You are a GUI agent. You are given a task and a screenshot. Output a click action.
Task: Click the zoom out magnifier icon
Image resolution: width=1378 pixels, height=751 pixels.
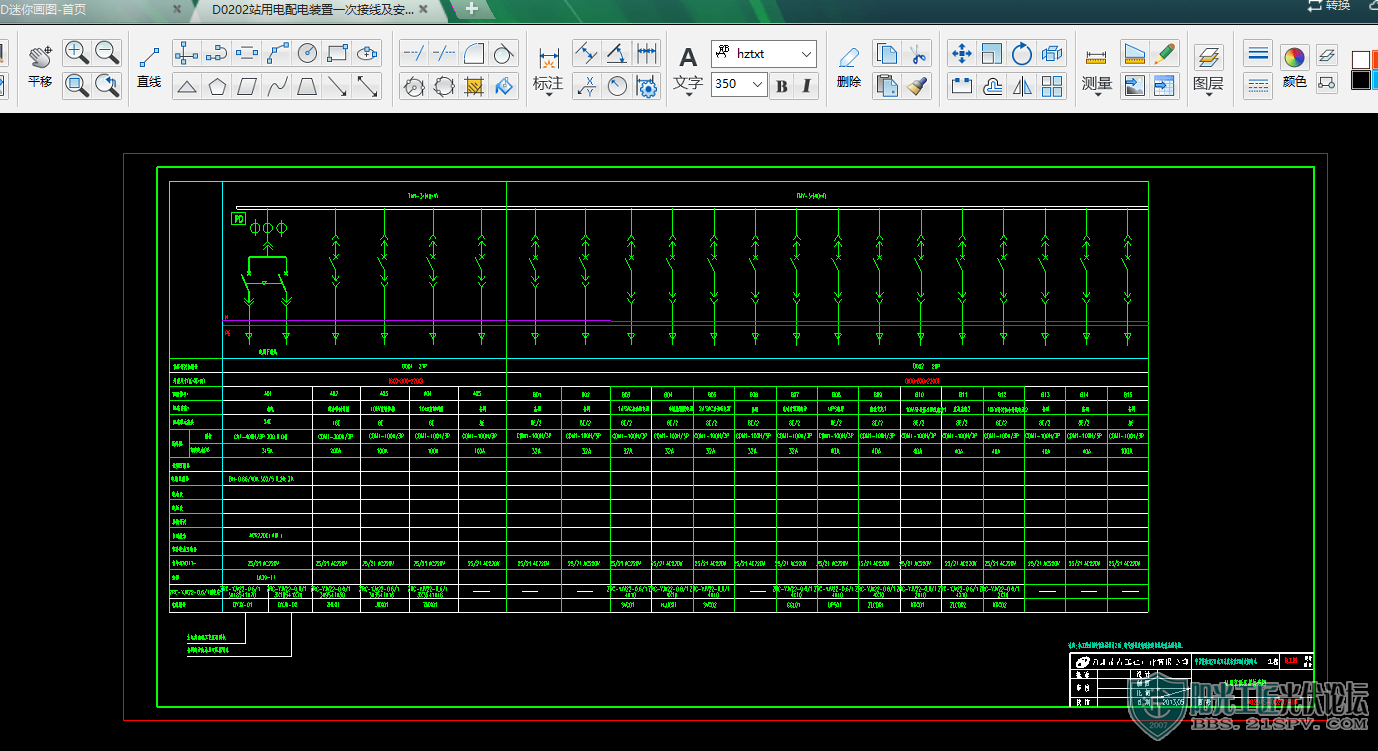[107, 53]
